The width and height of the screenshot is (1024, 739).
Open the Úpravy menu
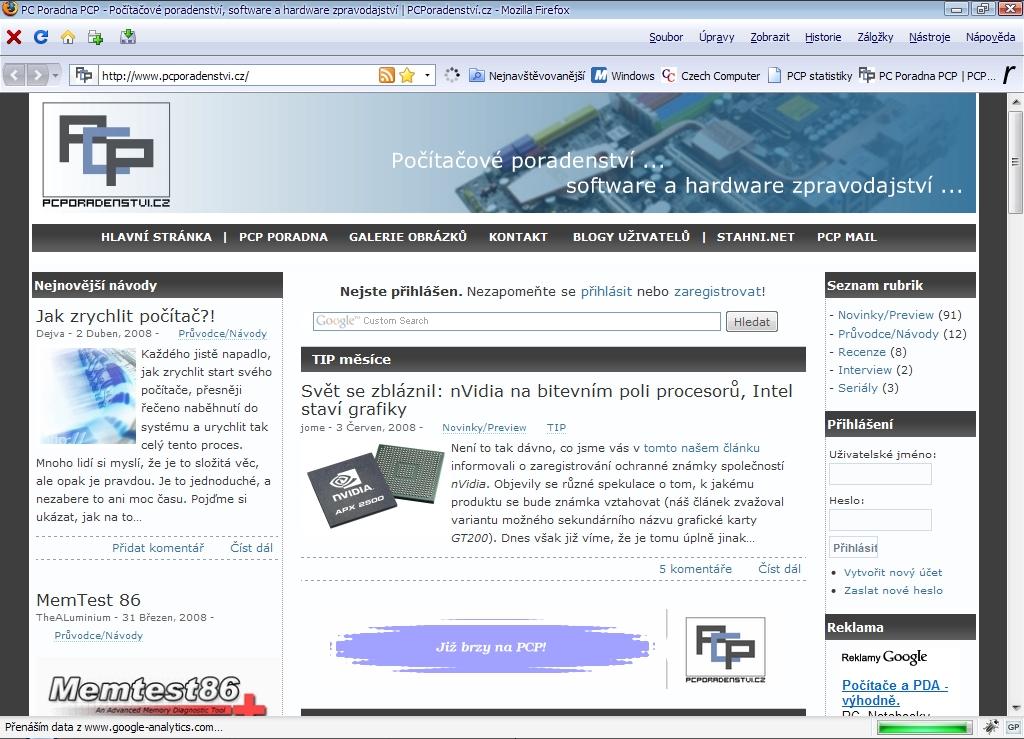click(716, 37)
